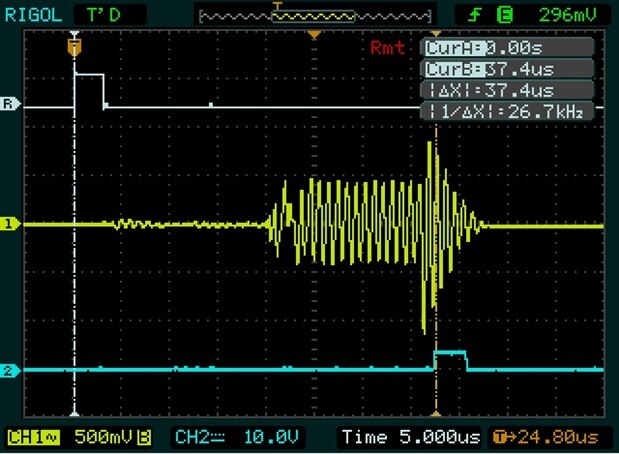Viewport: 619px width, 454px height.
Task: Click the waveform memory overview bar
Action: click(315, 17)
